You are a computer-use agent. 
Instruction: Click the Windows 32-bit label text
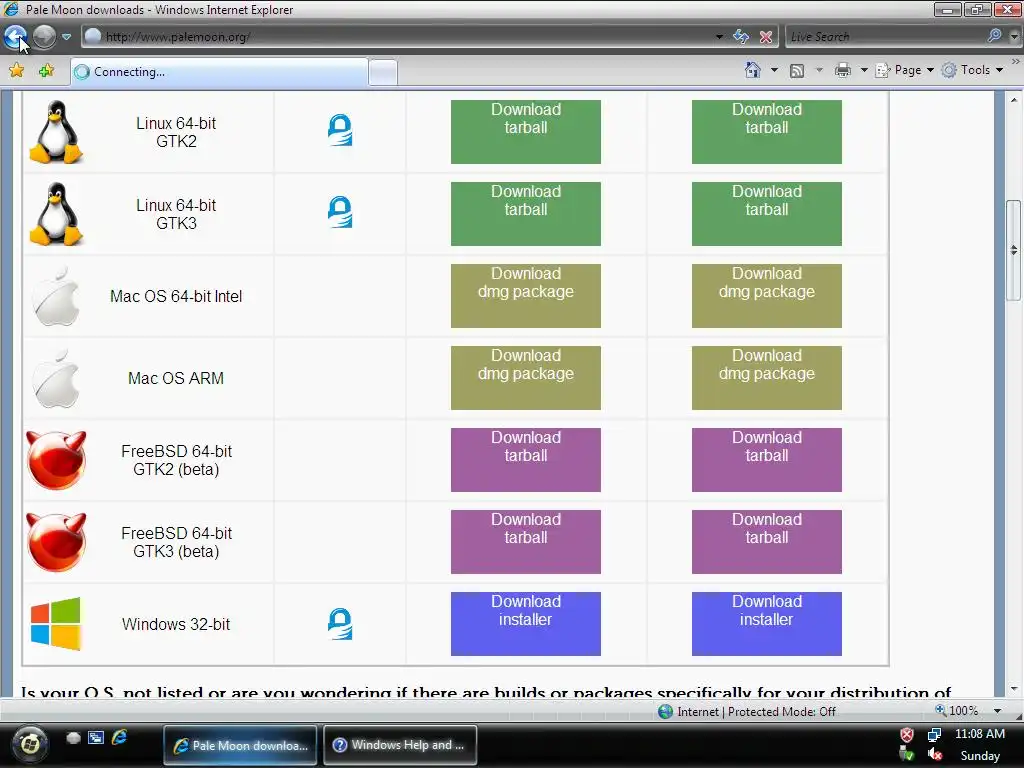[x=176, y=624]
